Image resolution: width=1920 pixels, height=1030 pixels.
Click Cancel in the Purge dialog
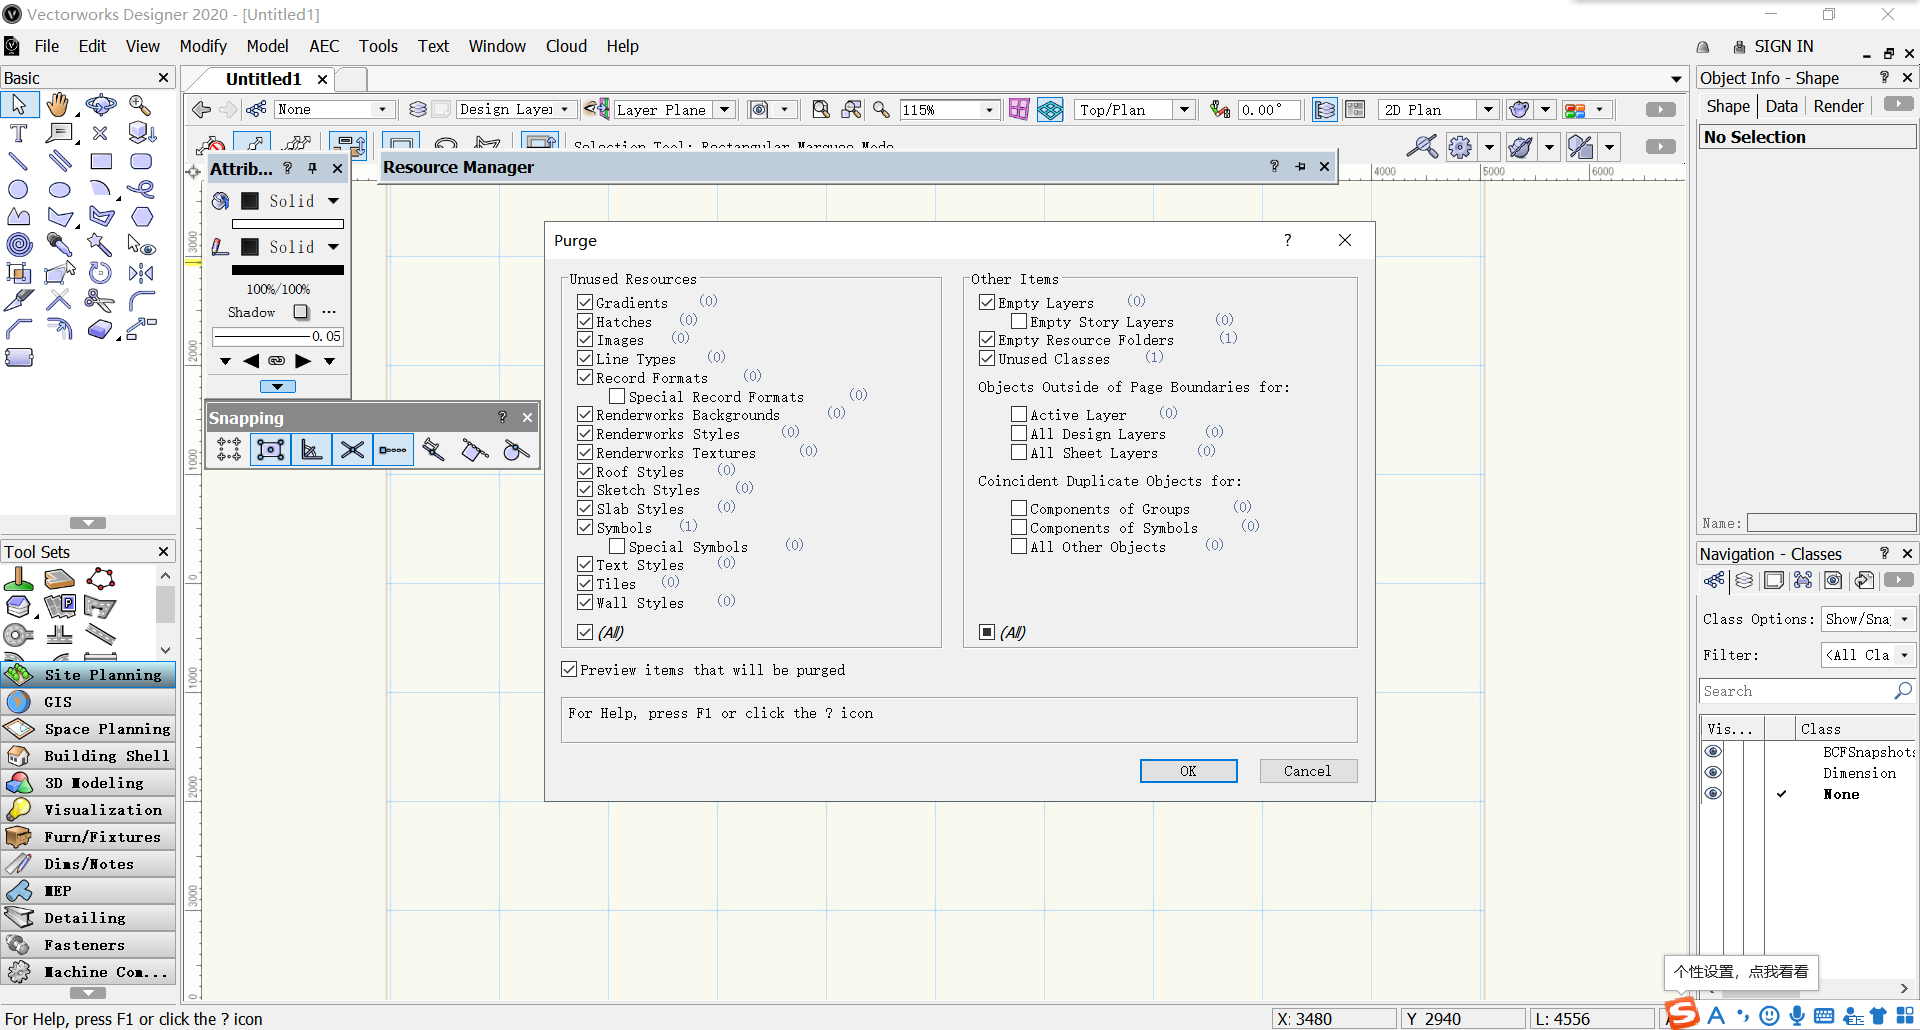[x=1307, y=771]
